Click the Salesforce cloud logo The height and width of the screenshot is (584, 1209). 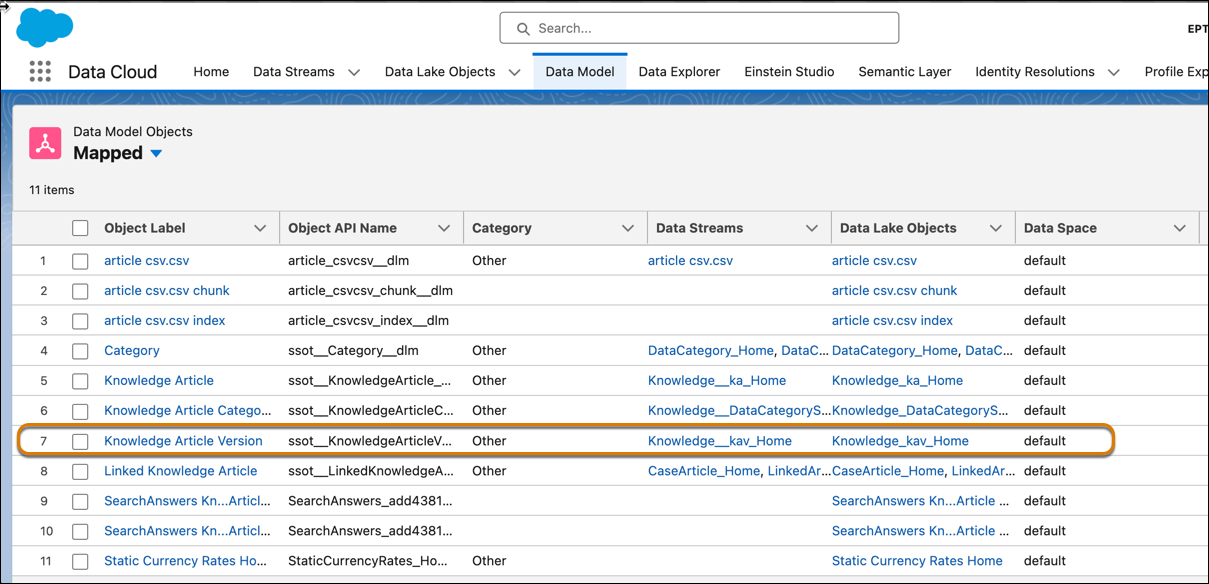click(x=45, y=27)
